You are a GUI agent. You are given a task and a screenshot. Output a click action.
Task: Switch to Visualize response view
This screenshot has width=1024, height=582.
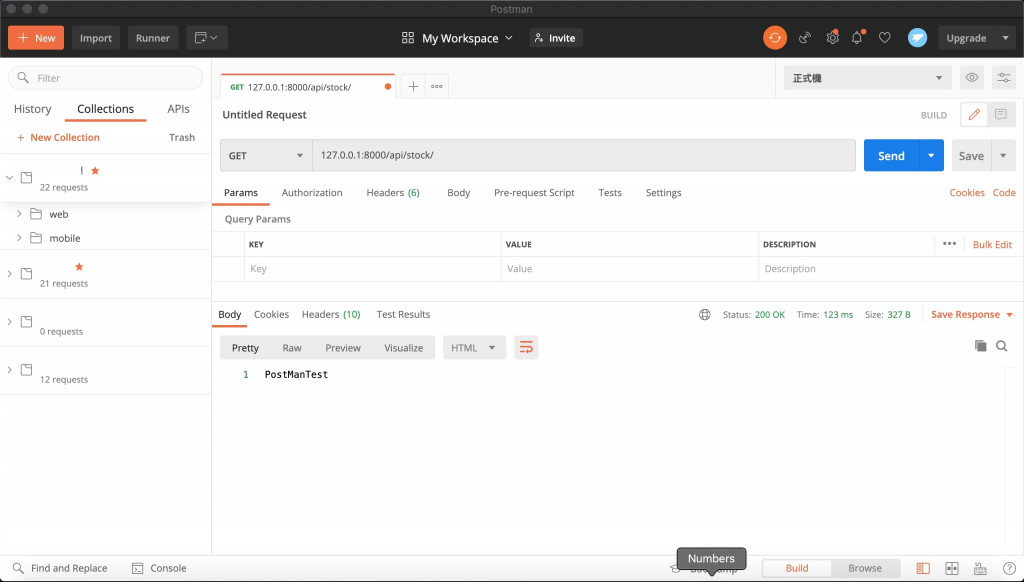[x=404, y=348]
